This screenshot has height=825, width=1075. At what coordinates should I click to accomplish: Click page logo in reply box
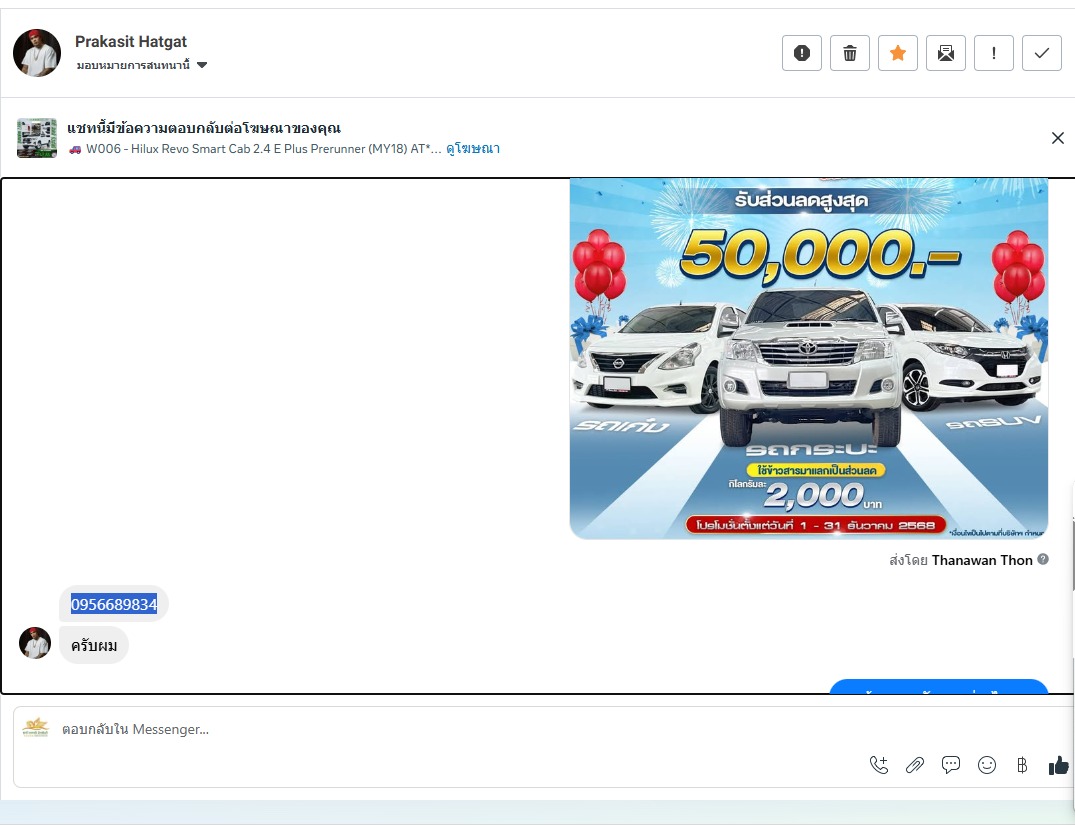pos(36,727)
